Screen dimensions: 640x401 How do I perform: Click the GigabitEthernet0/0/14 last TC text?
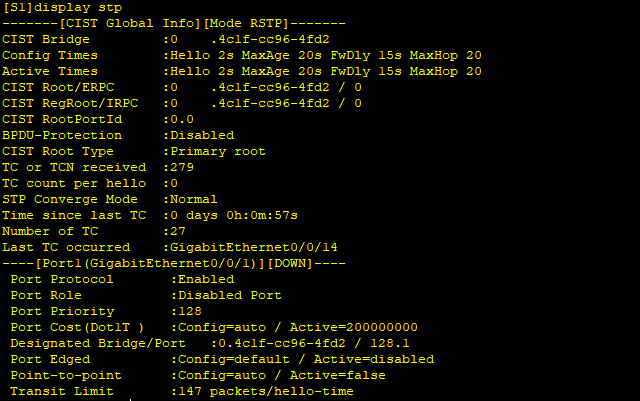[x=254, y=247]
